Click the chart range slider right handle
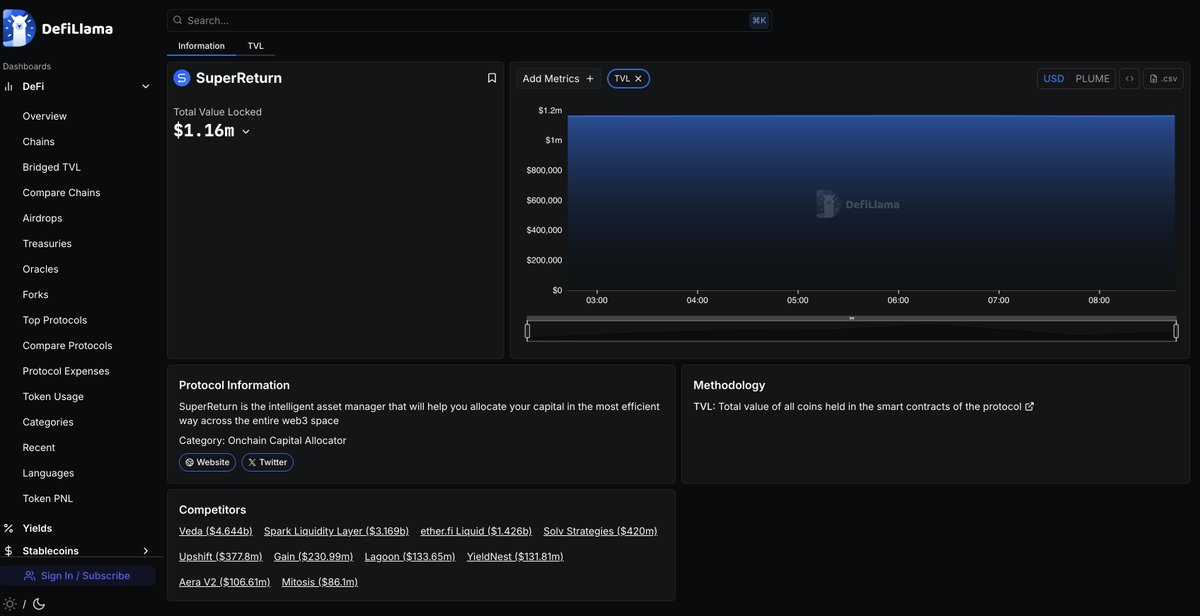This screenshot has width=1200, height=616. 1176,330
